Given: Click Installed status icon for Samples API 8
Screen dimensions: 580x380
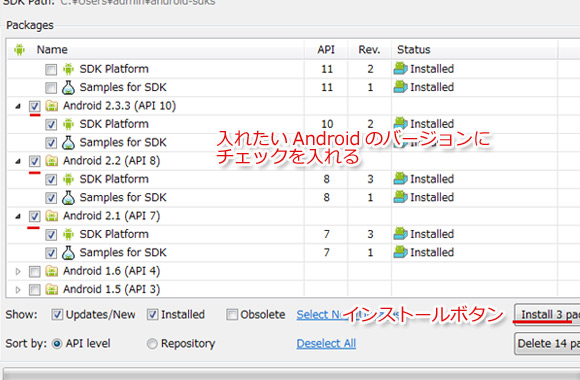Looking at the screenshot, I should (401, 197).
